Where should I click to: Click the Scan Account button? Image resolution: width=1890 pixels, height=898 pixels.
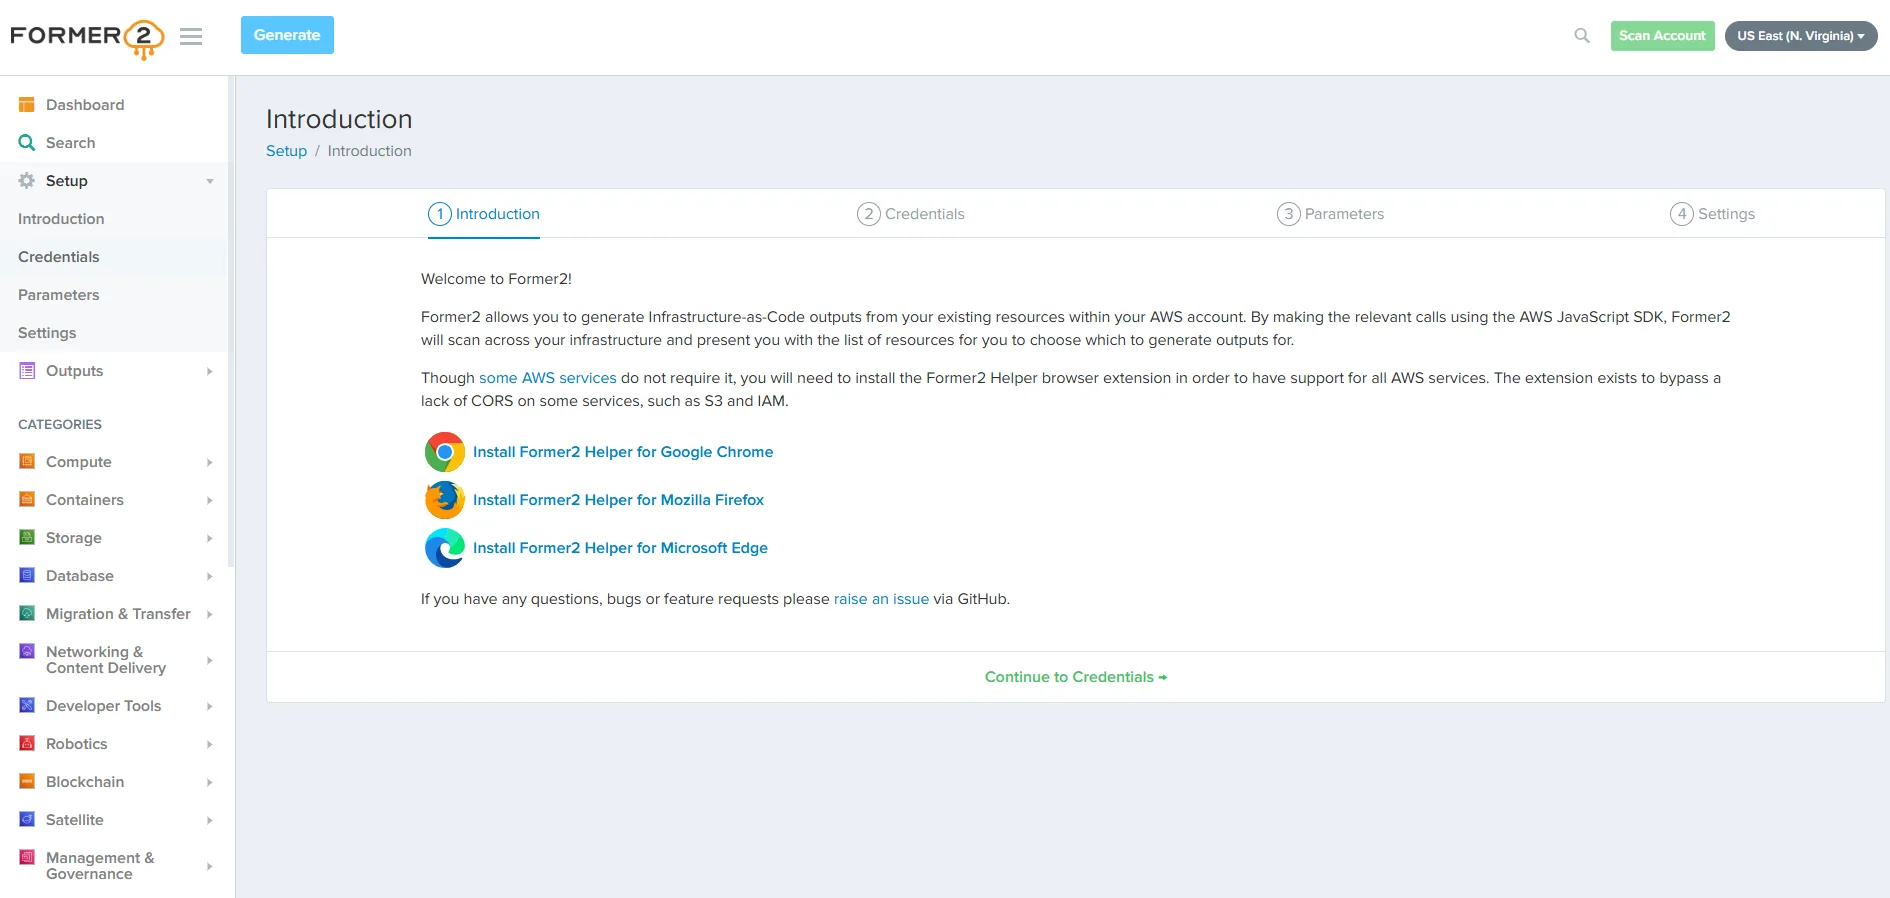1662,36
